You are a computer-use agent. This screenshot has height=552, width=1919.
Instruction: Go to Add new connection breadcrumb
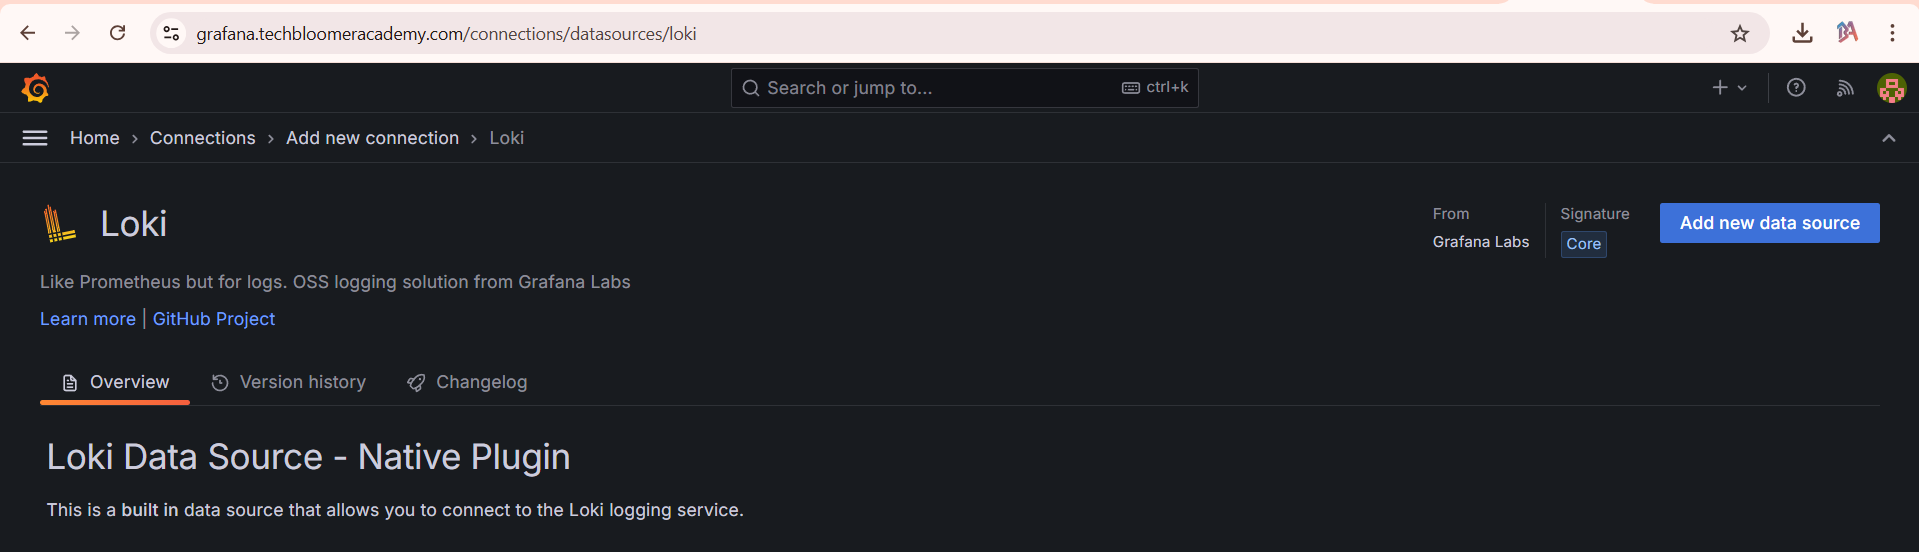(x=372, y=138)
